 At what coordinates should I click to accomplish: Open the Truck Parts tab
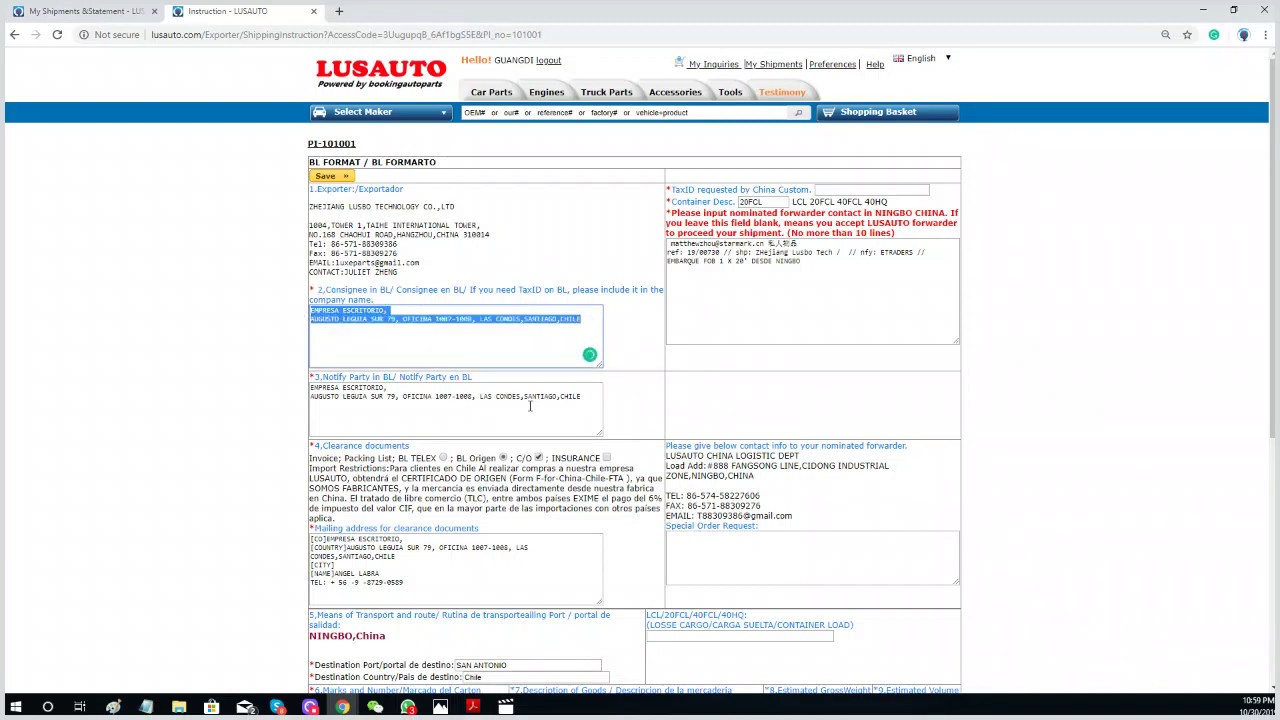click(x=606, y=92)
